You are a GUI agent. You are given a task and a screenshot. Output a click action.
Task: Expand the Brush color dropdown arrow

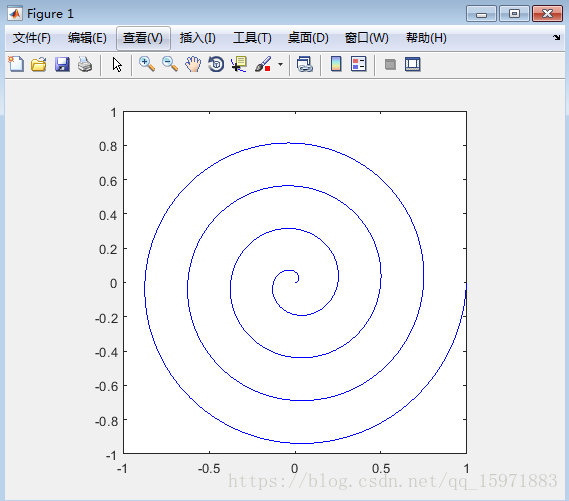pyautogui.click(x=280, y=65)
